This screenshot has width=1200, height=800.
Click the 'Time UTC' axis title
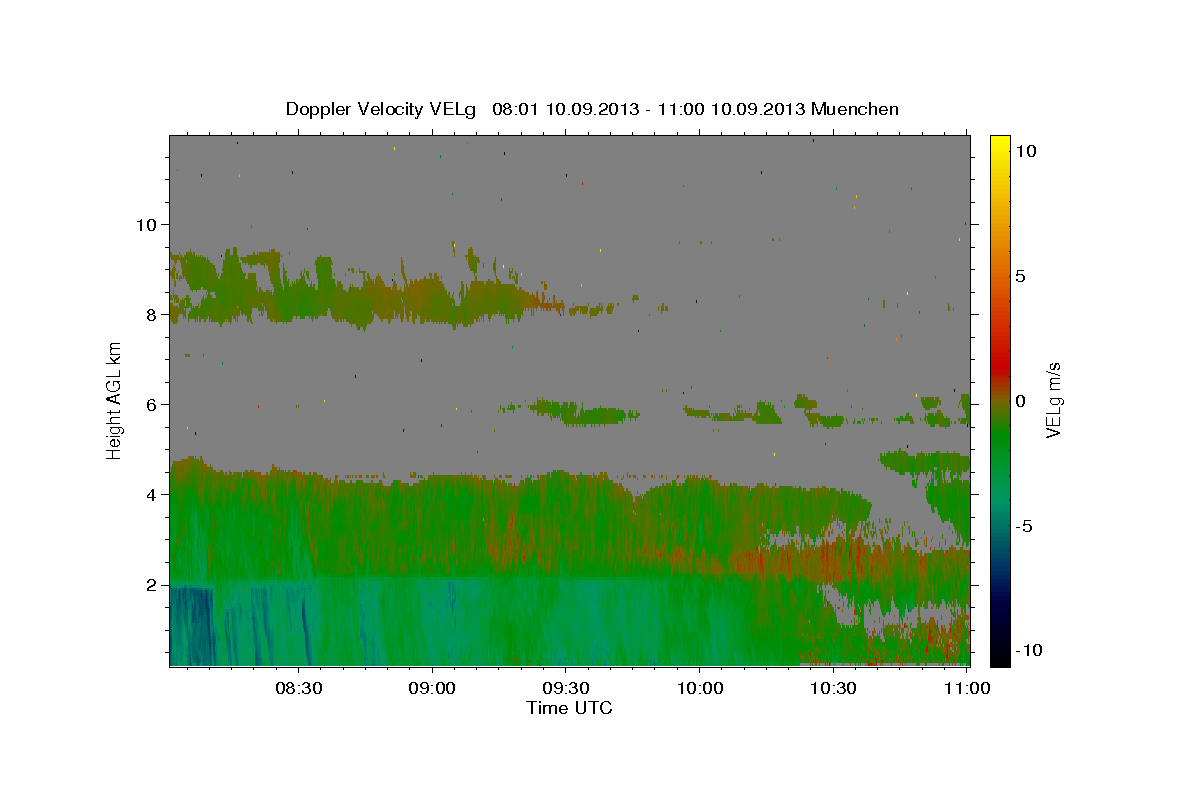click(569, 708)
